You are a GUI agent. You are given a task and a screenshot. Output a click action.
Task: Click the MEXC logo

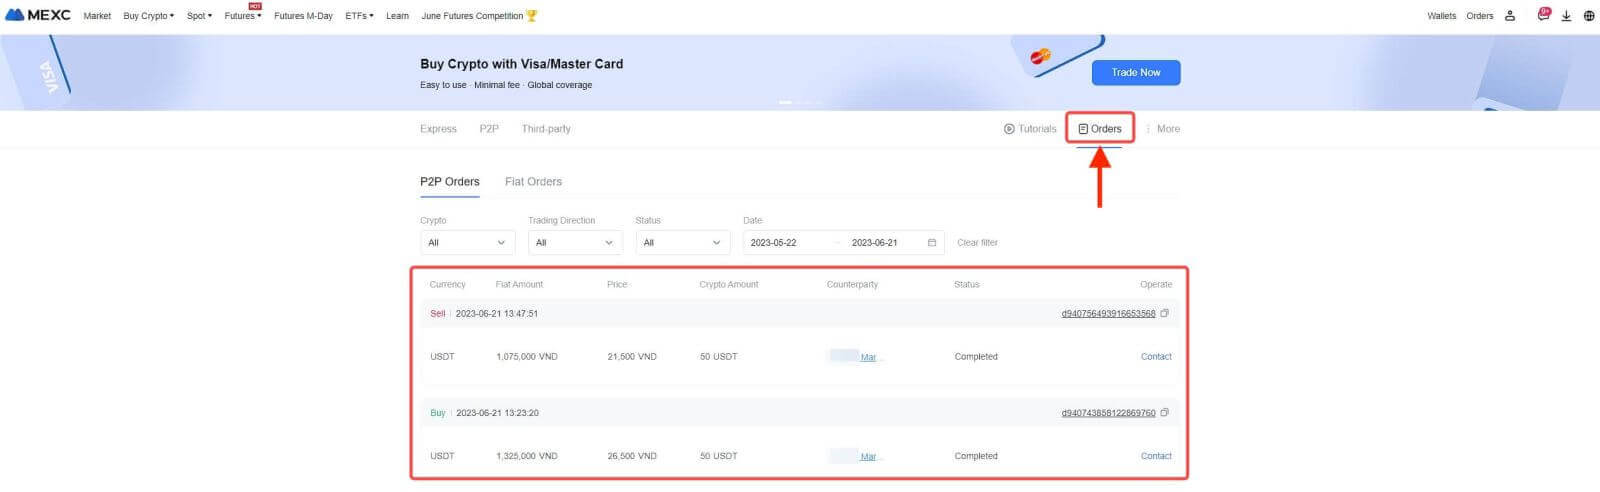point(38,15)
